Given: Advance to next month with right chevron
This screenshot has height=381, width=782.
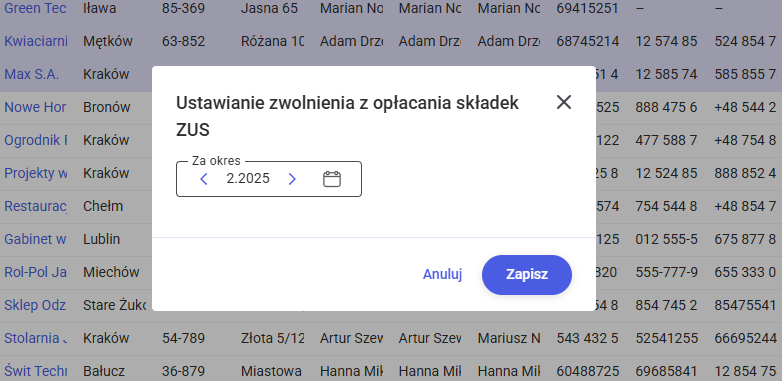Looking at the screenshot, I should coord(292,179).
